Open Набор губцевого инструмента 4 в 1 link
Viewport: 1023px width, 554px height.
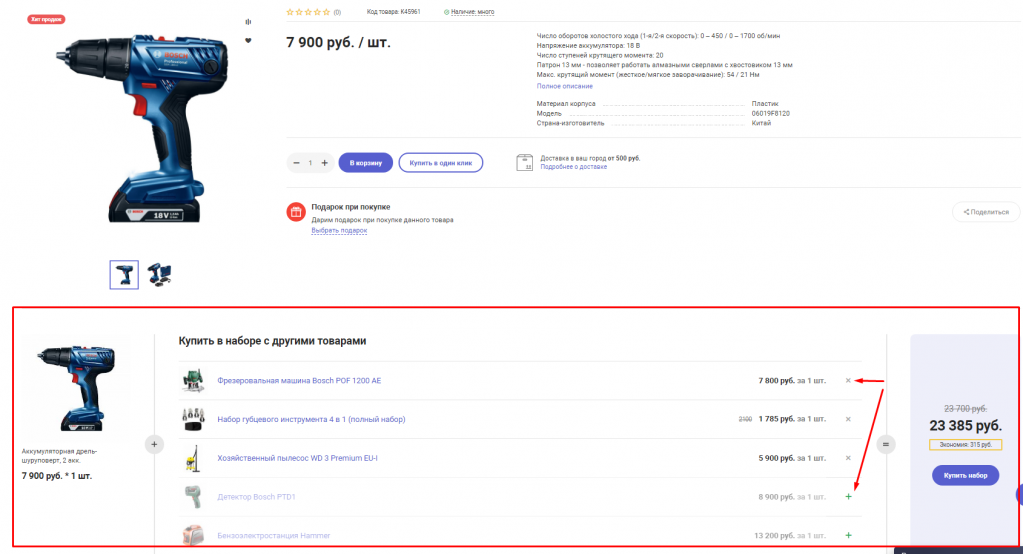pos(311,420)
